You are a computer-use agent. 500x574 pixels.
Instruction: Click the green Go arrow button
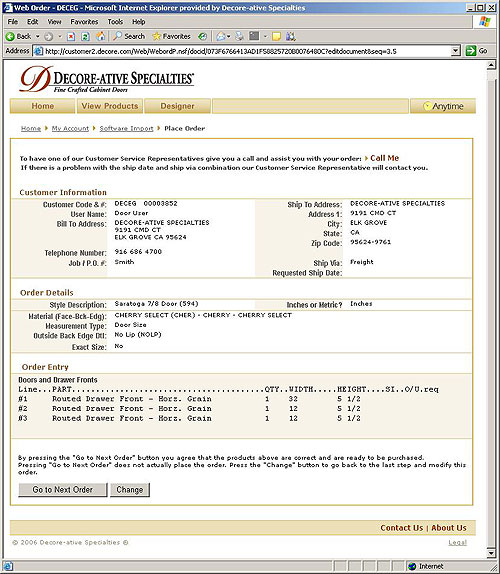coord(470,51)
